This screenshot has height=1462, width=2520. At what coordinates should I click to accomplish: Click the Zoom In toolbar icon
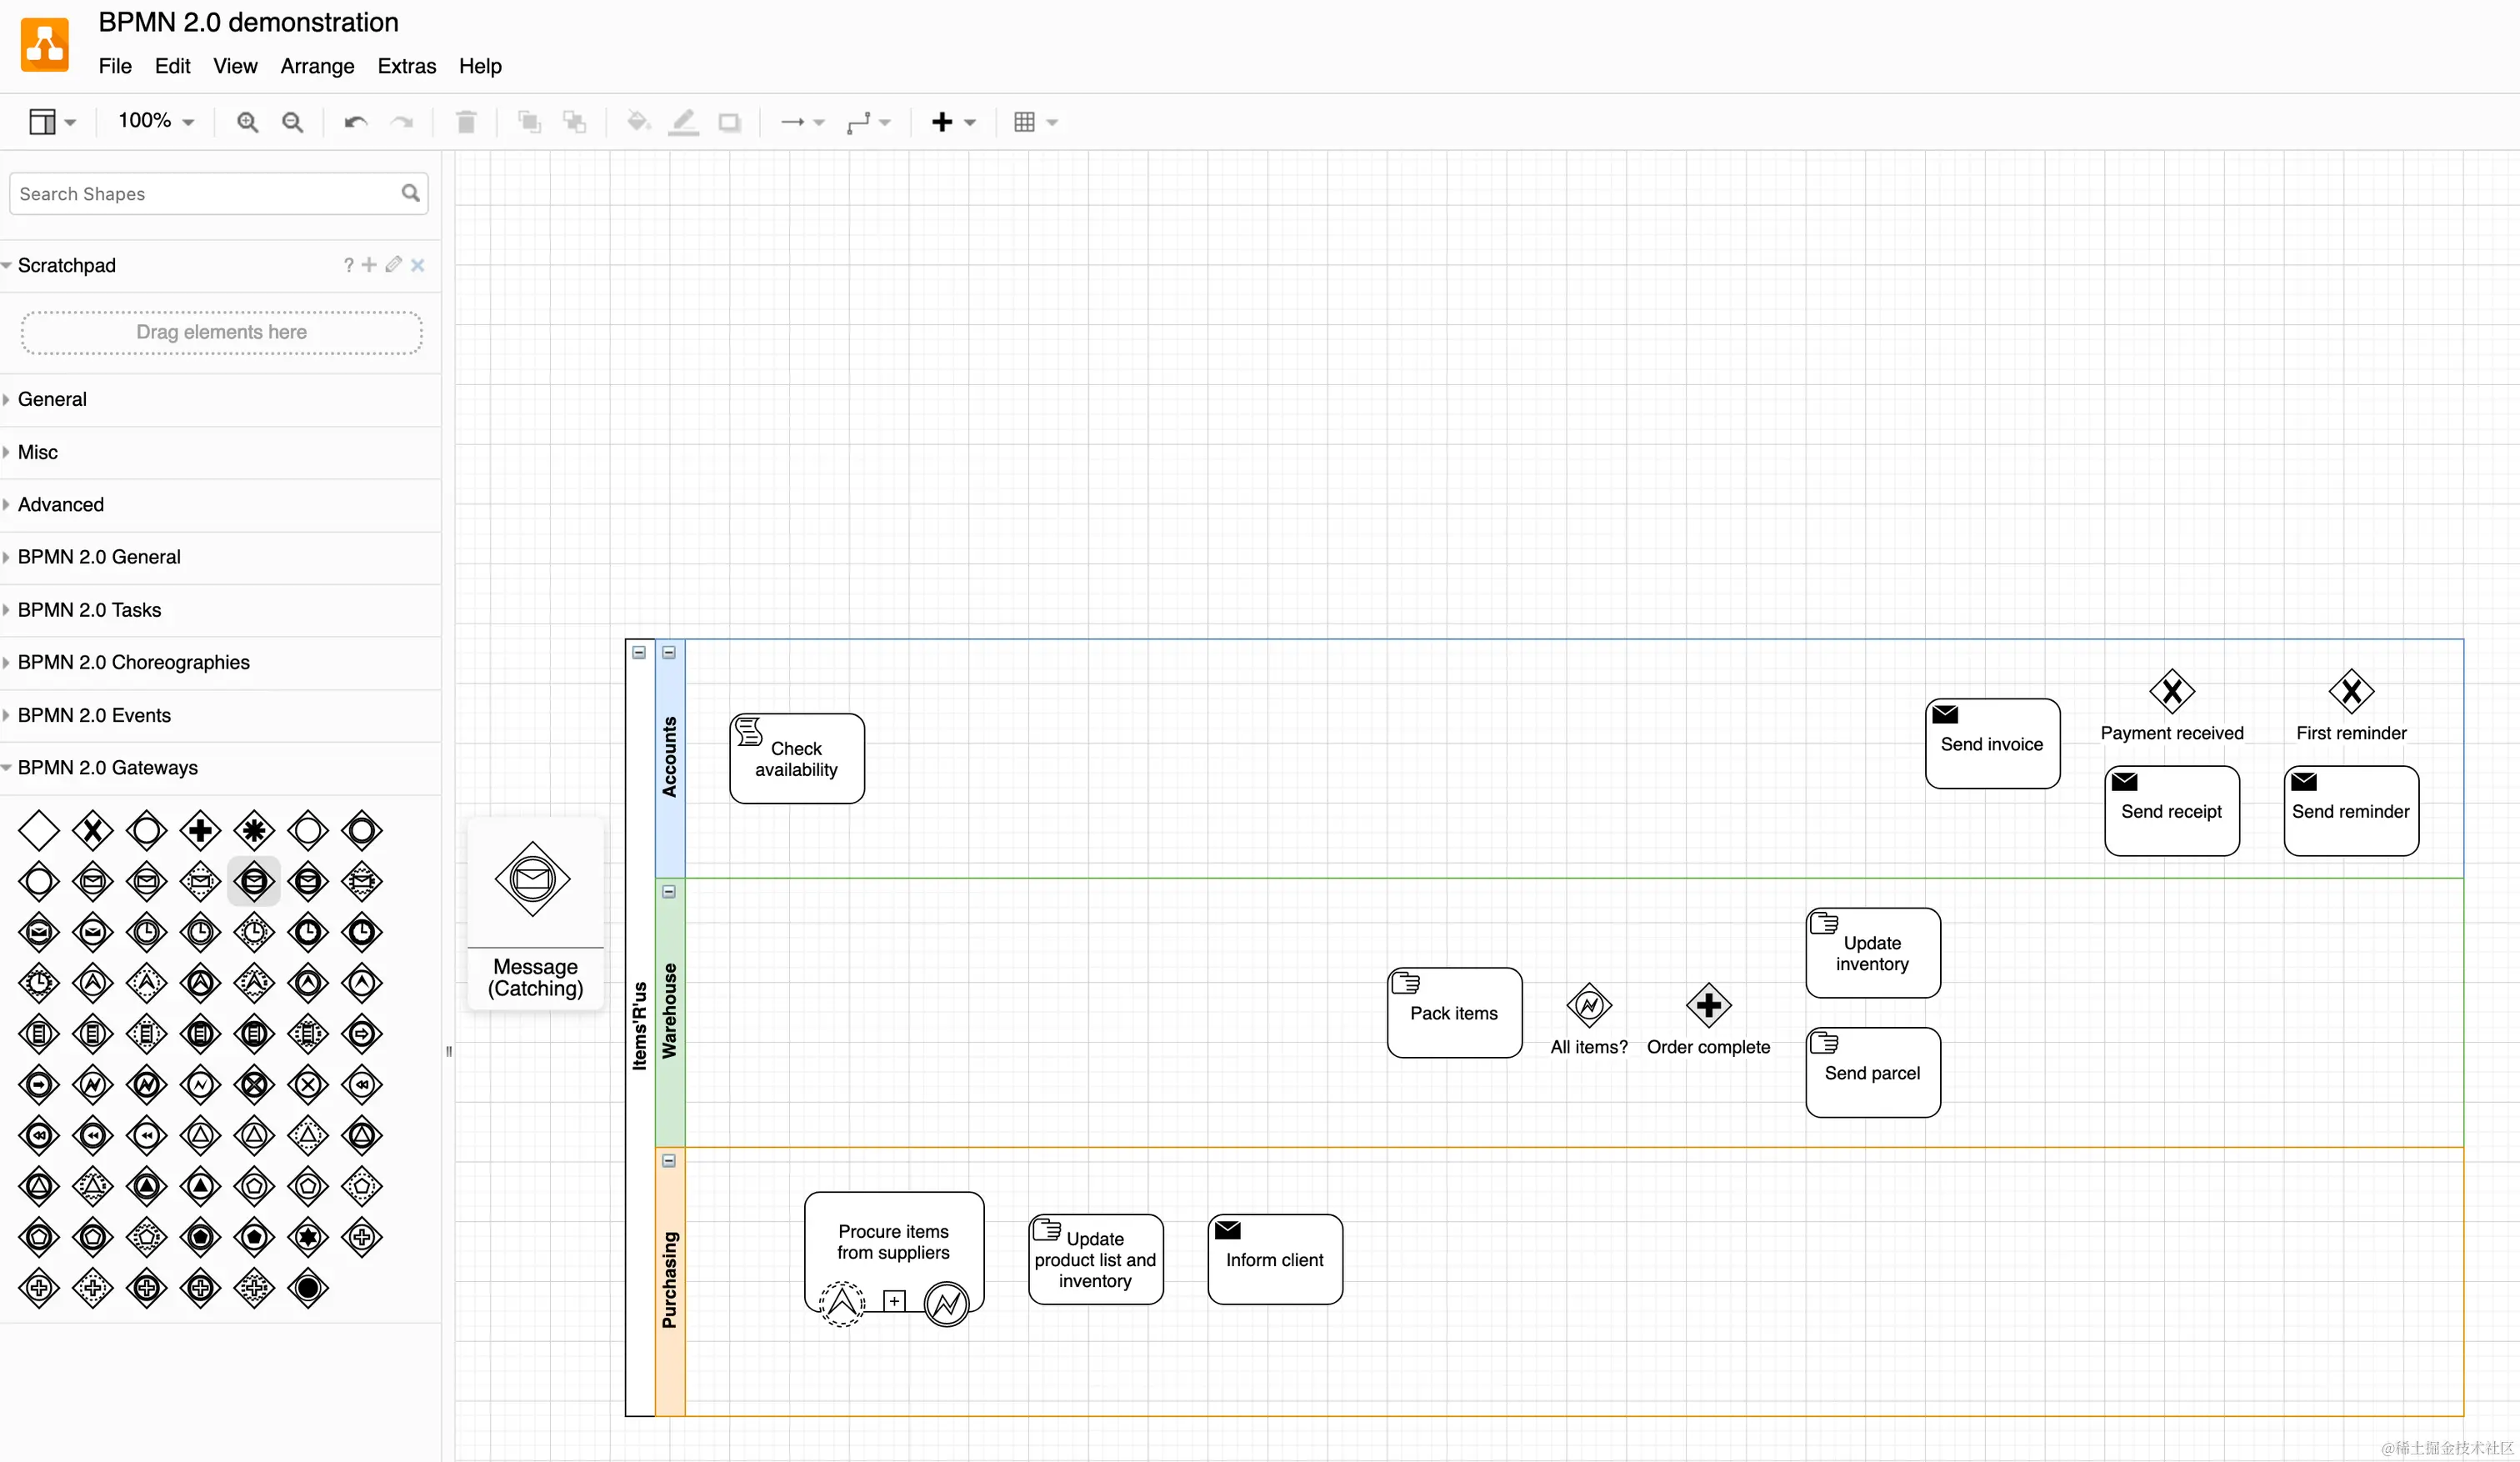(245, 122)
